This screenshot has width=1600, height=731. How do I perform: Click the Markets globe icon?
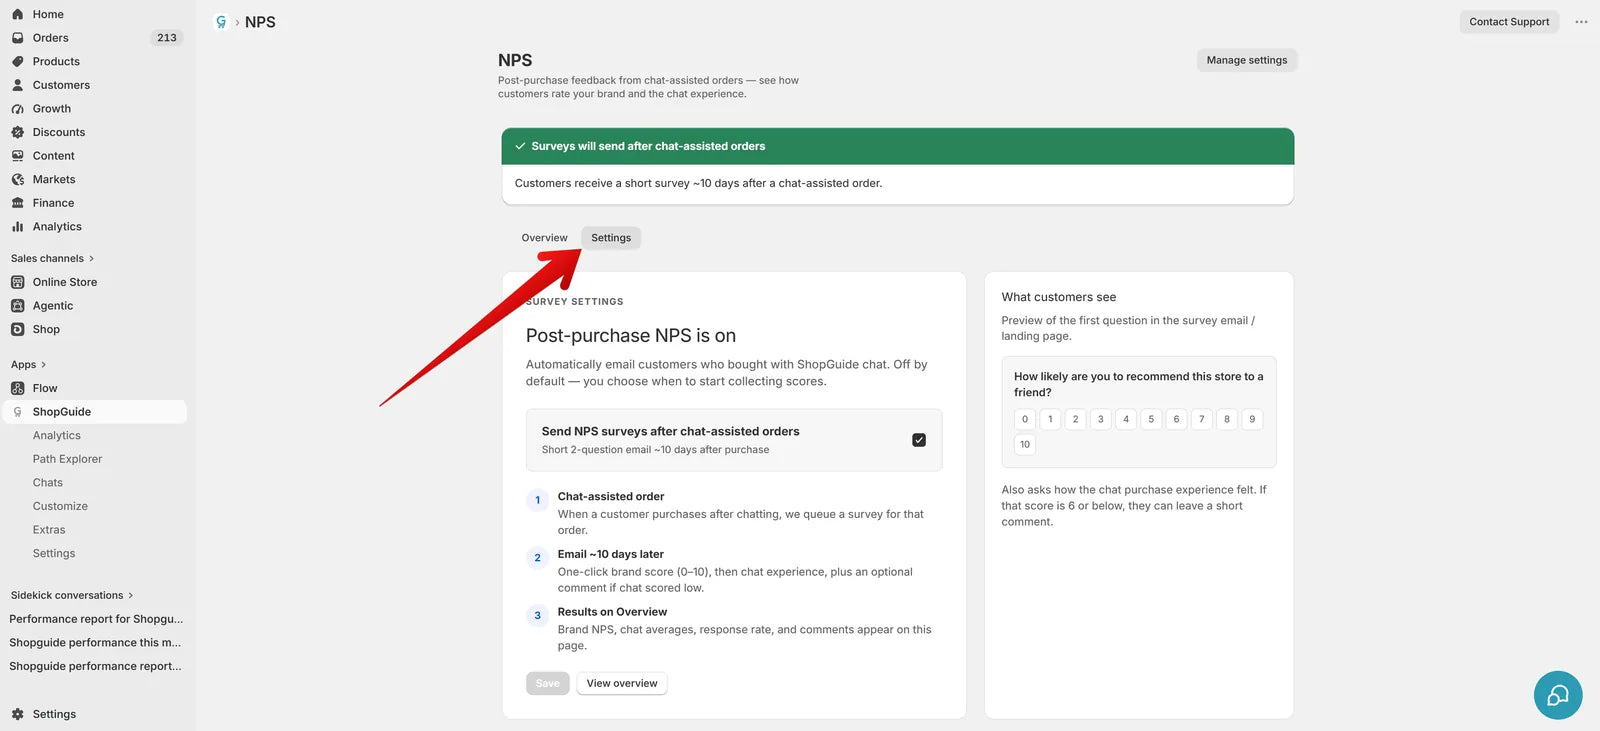(17, 179)
